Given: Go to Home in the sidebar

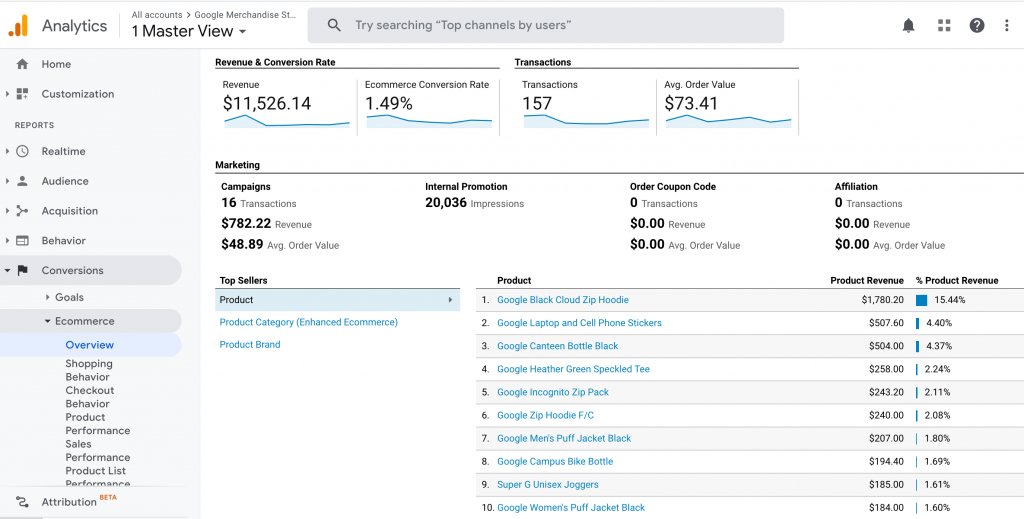Looking at the screenshot, I should (56, 64).
